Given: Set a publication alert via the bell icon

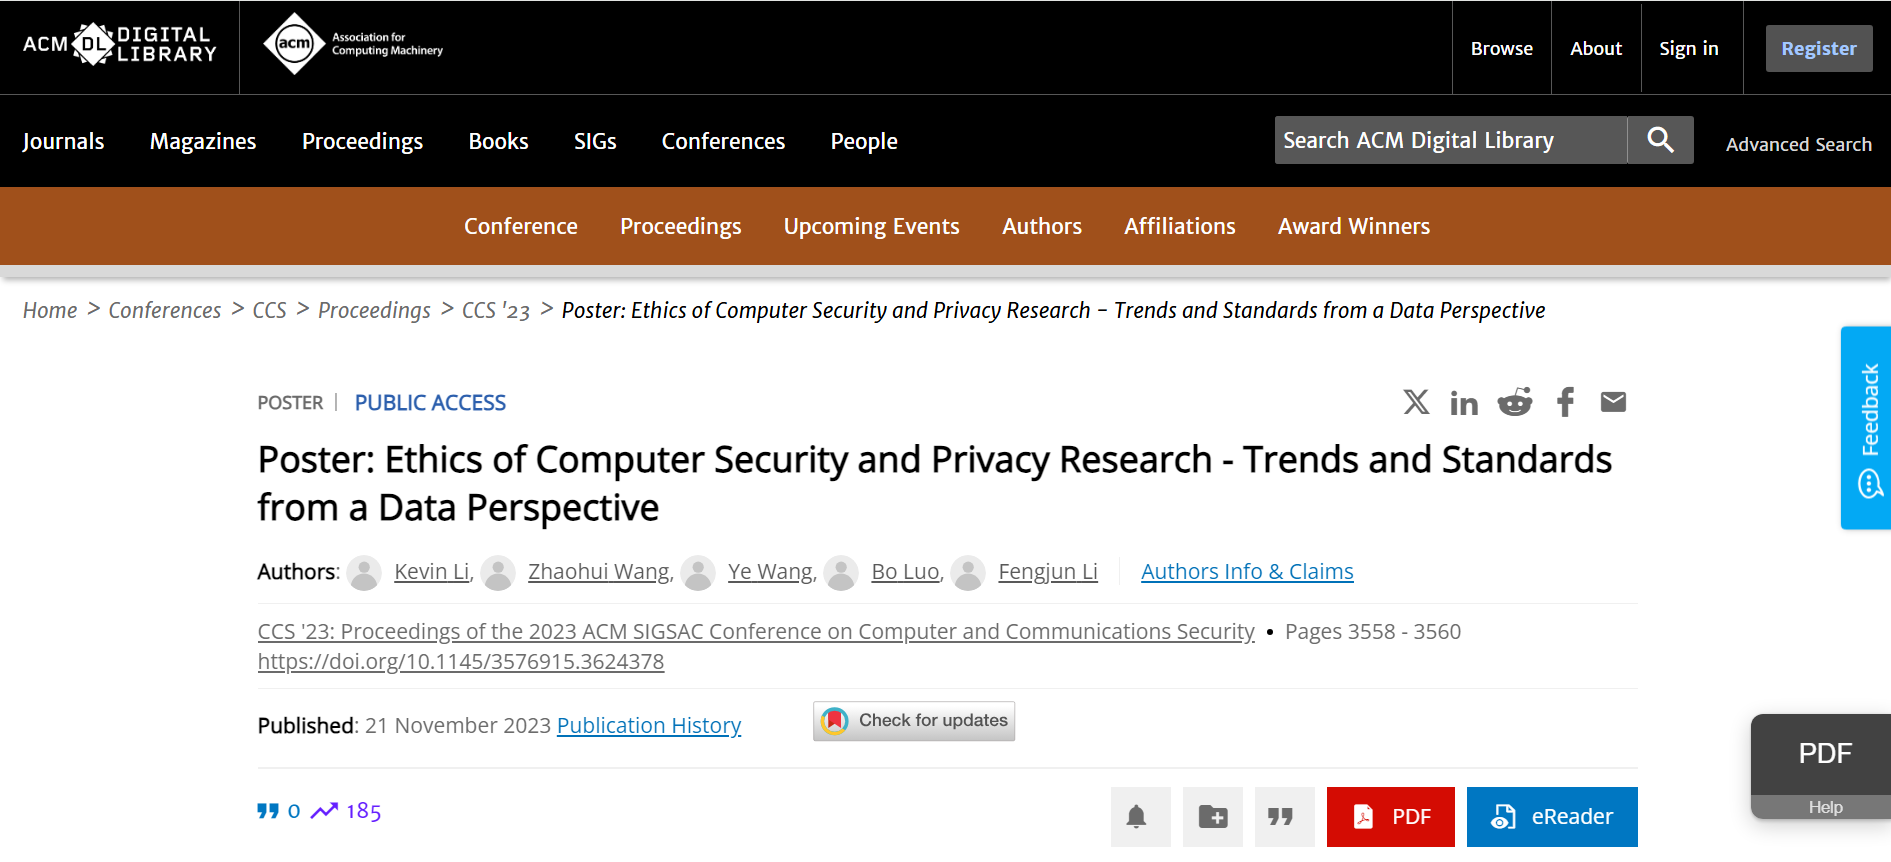Looking at the screenshot, I should pos(1140,817).
